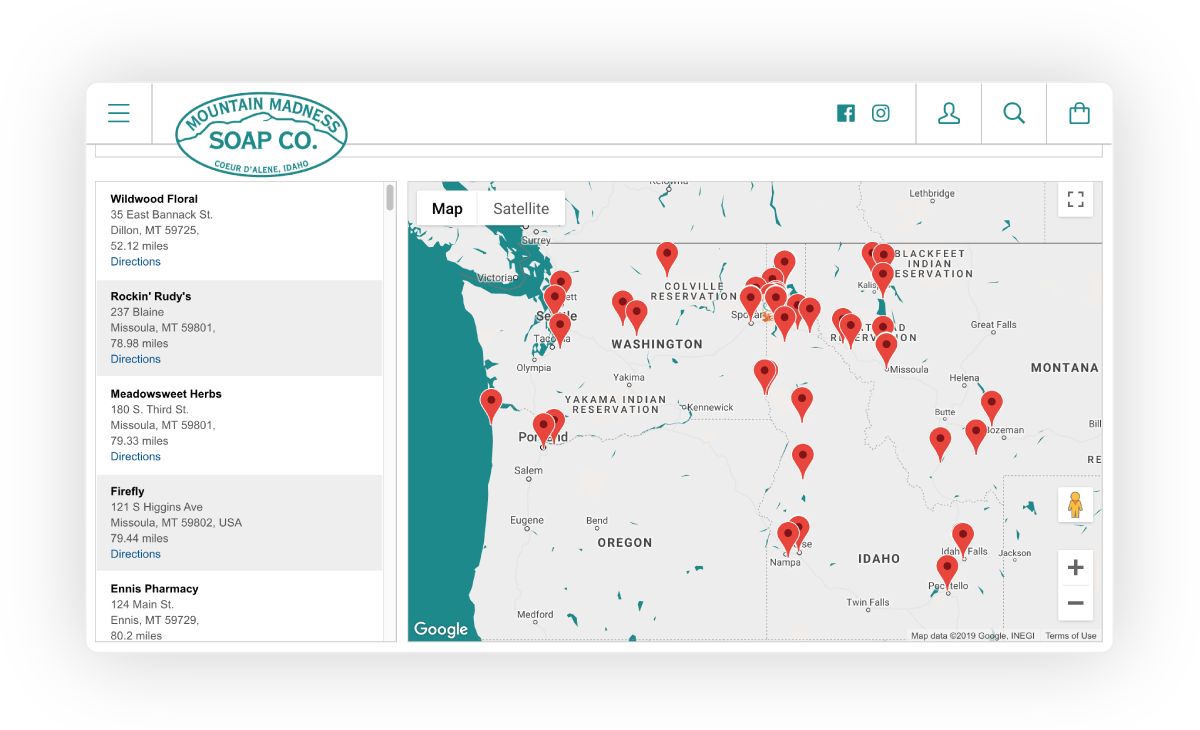Switch to Satellite view tab
This screenshot has width=1200, height=730.
tap(521, 208)
